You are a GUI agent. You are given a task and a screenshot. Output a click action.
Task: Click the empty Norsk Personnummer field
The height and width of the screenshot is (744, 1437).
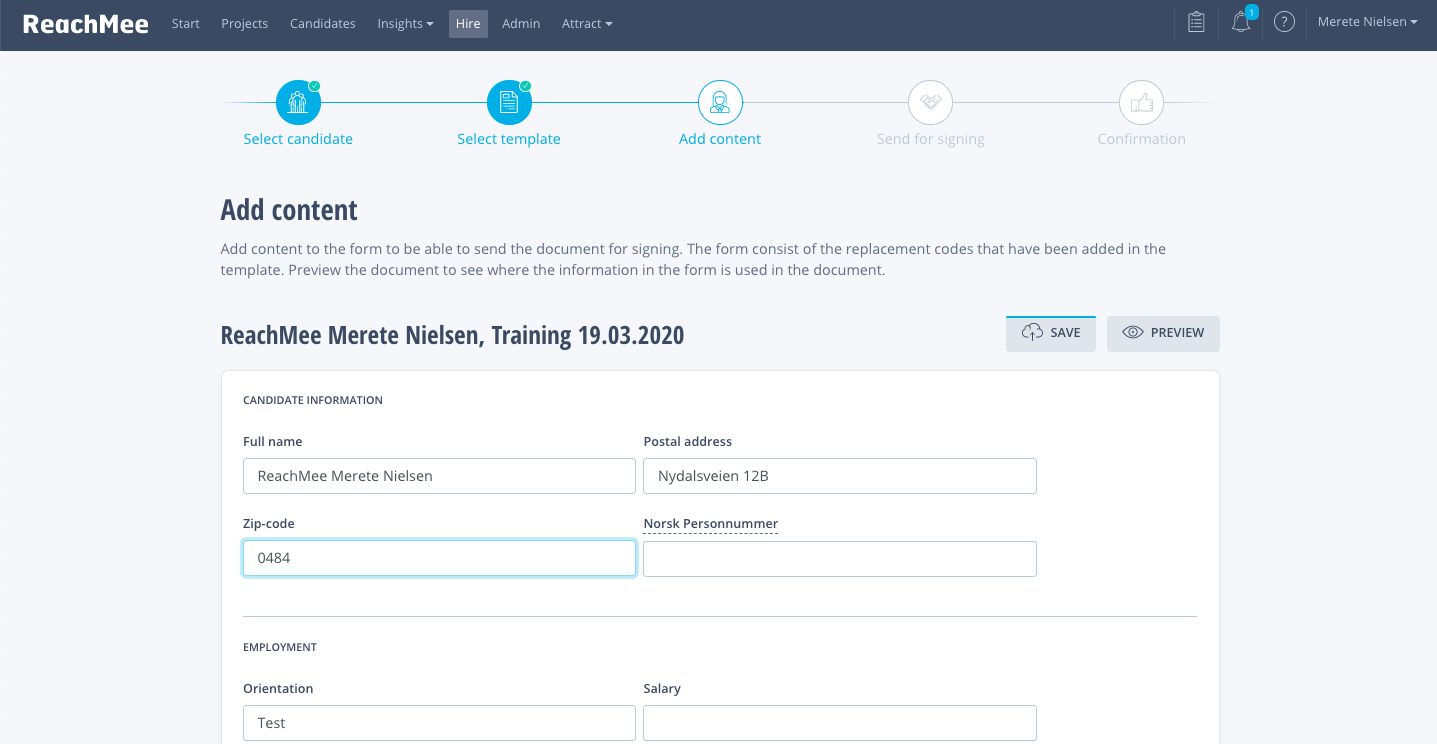coord(840,559)
